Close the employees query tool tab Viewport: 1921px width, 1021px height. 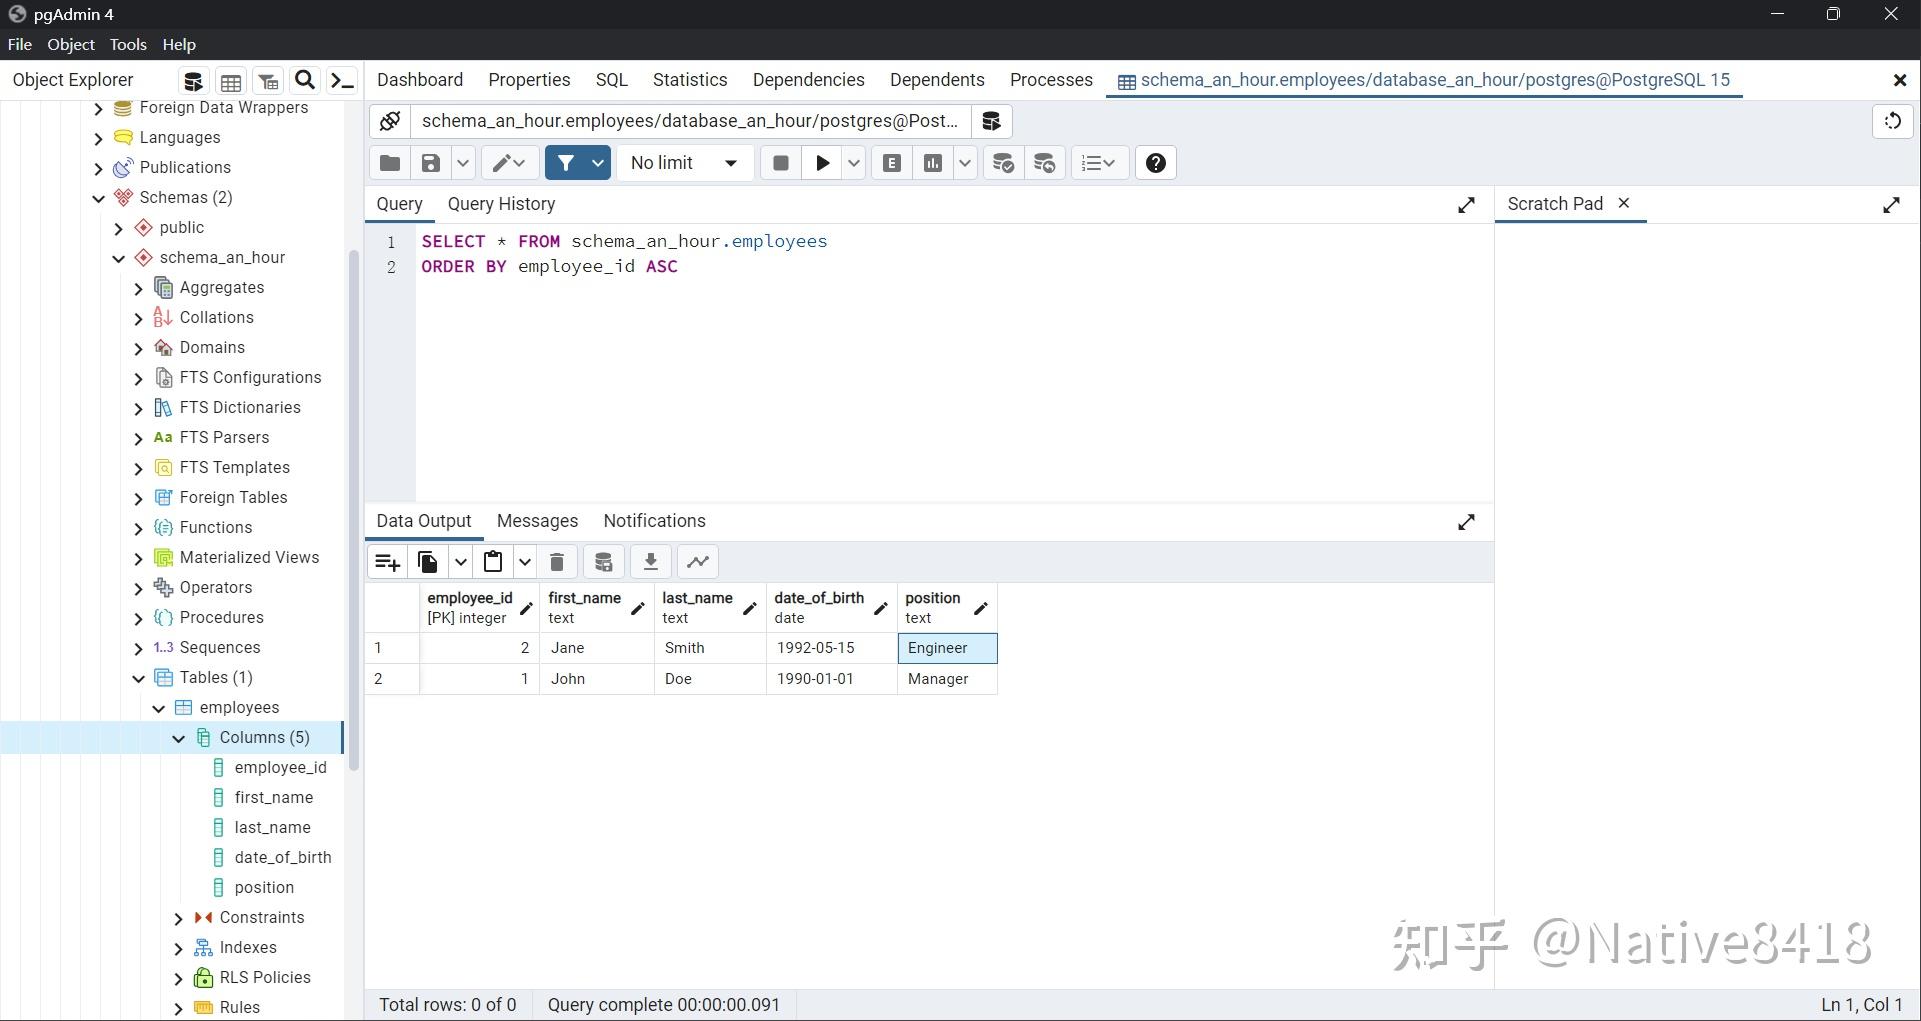coord(1899,80)
